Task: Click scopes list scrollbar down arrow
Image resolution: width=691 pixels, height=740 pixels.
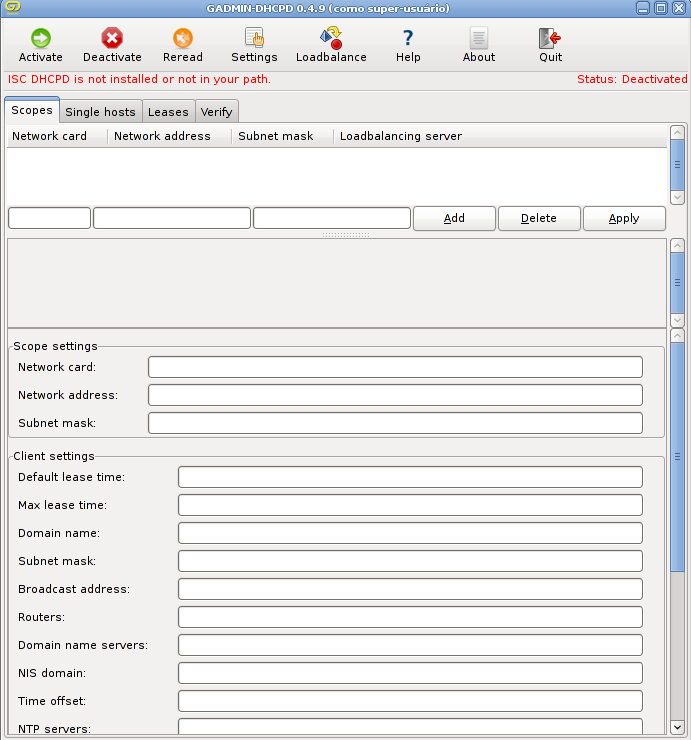Action: (677, 197)
